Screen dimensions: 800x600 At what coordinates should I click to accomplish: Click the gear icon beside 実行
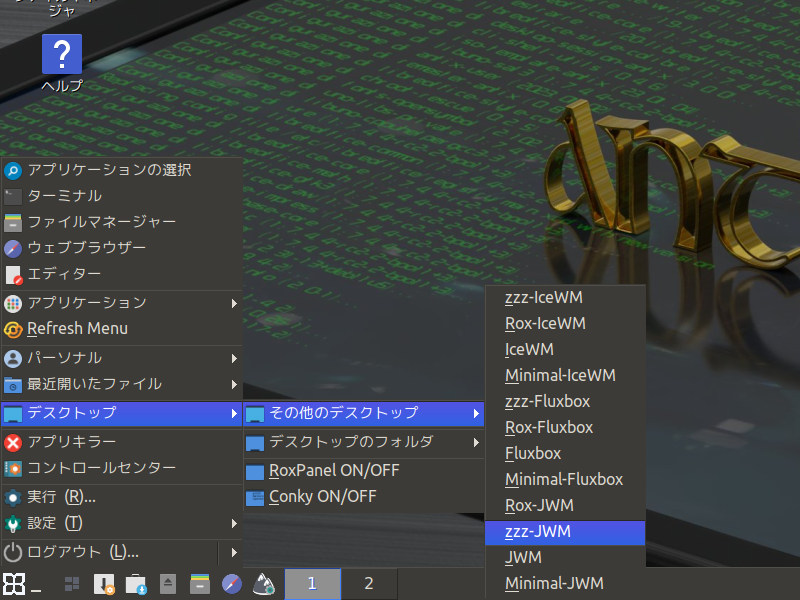(13, 497)
